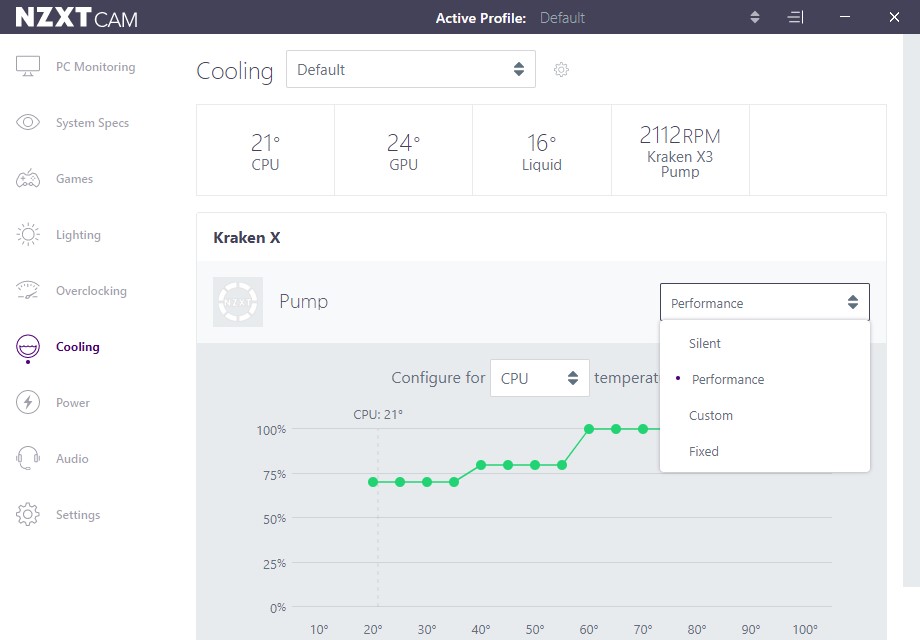Click the Cooling label in sidebar
The image size is (920, 640).
pos(77,347)
